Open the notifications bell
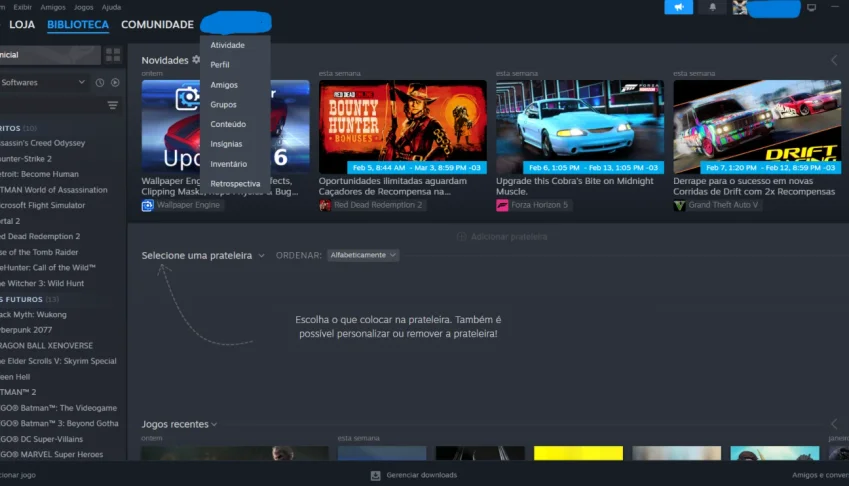Screen dimensions: 849x486 713,7
